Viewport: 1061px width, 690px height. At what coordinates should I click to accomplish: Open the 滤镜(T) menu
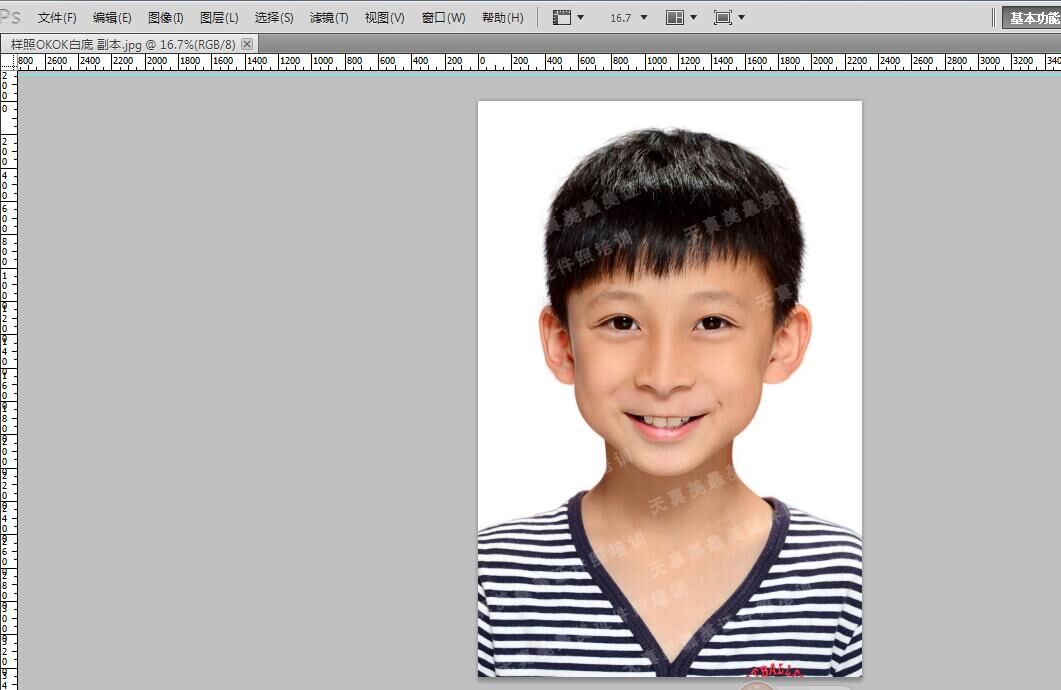329,18
